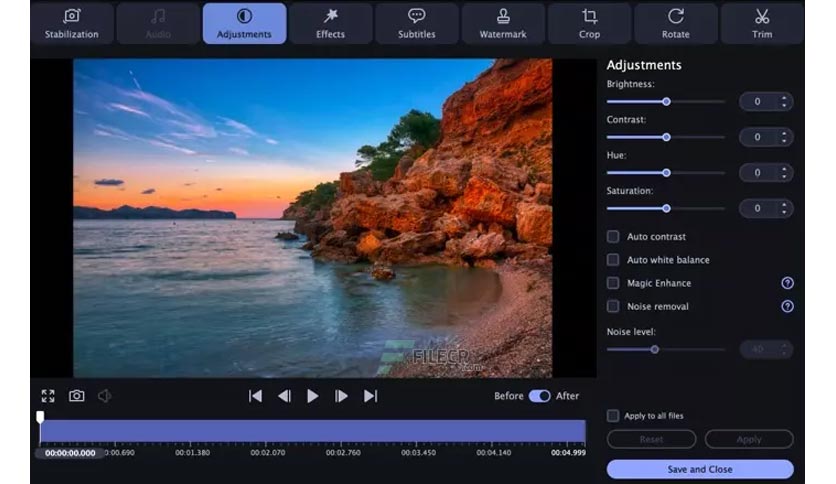Skip to the end of video
The height and width of the screenshot is (484, 836).
[370, 396]
